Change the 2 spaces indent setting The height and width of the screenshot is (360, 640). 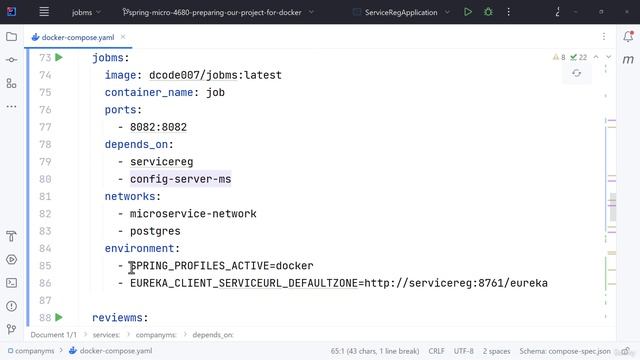pos(496,351)
